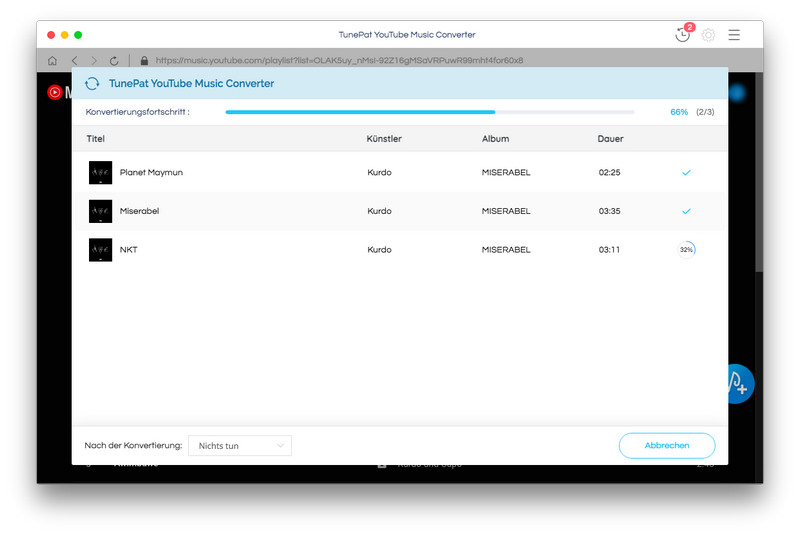Go to home page icon
This screenshot has height=536, width=800.
point(52,61)
